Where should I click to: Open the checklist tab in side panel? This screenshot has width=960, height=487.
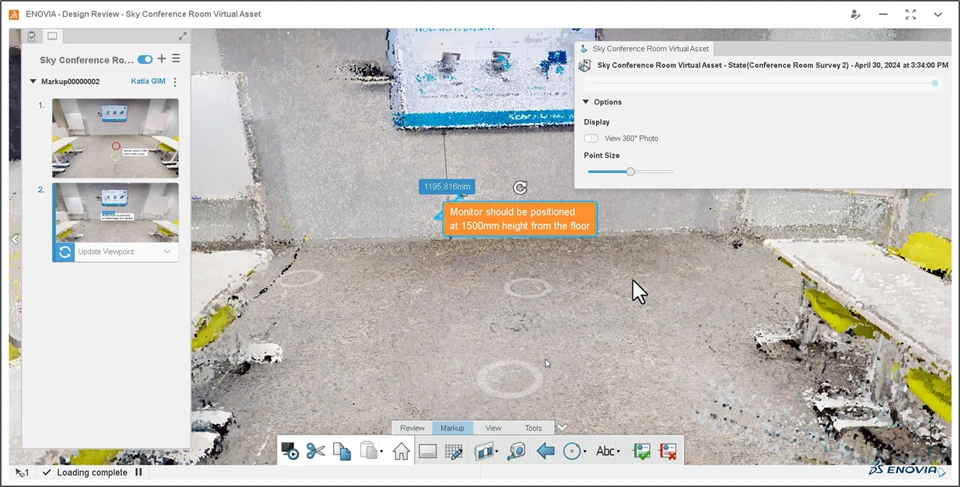(31, 36)
